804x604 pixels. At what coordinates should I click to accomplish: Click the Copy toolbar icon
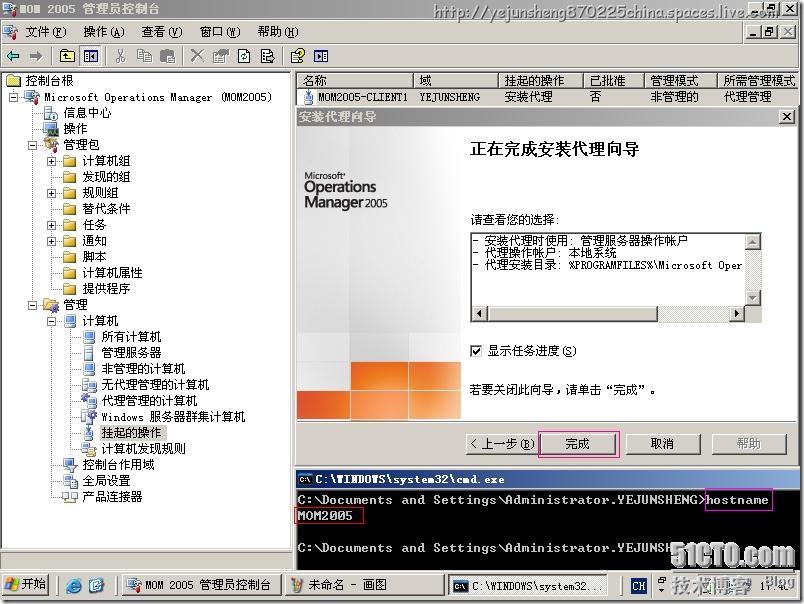click(144, 56)
